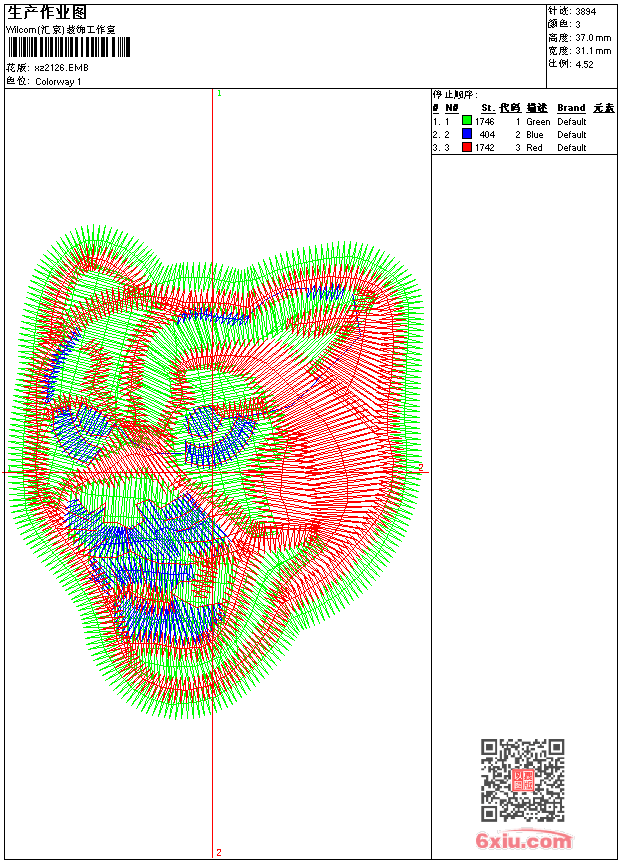
Task: Click the 'Green' color description
Action: 538,122
